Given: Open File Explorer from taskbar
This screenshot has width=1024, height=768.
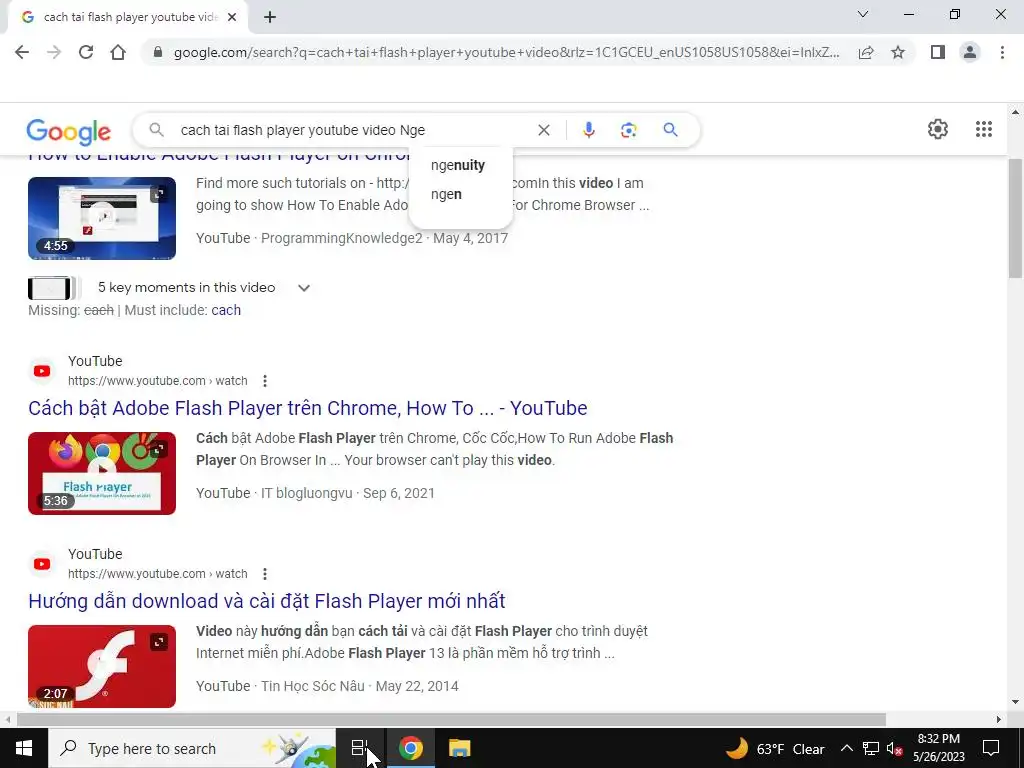Looking at the screenshot, I should [x=459, y=748].
